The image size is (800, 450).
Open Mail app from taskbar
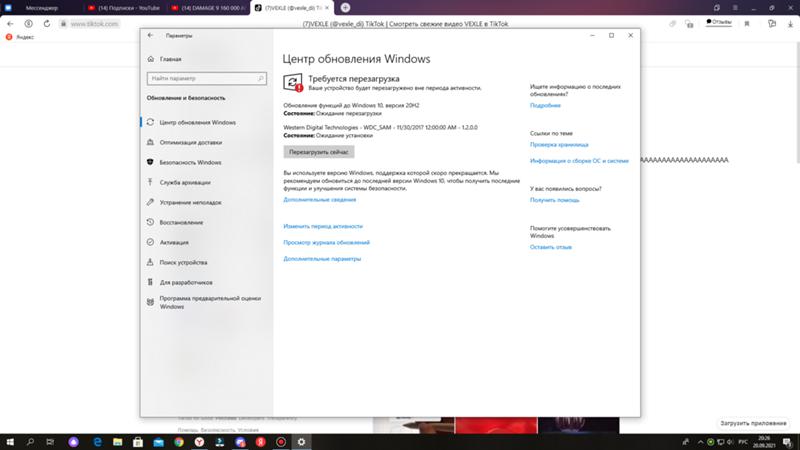click(158, 442)
